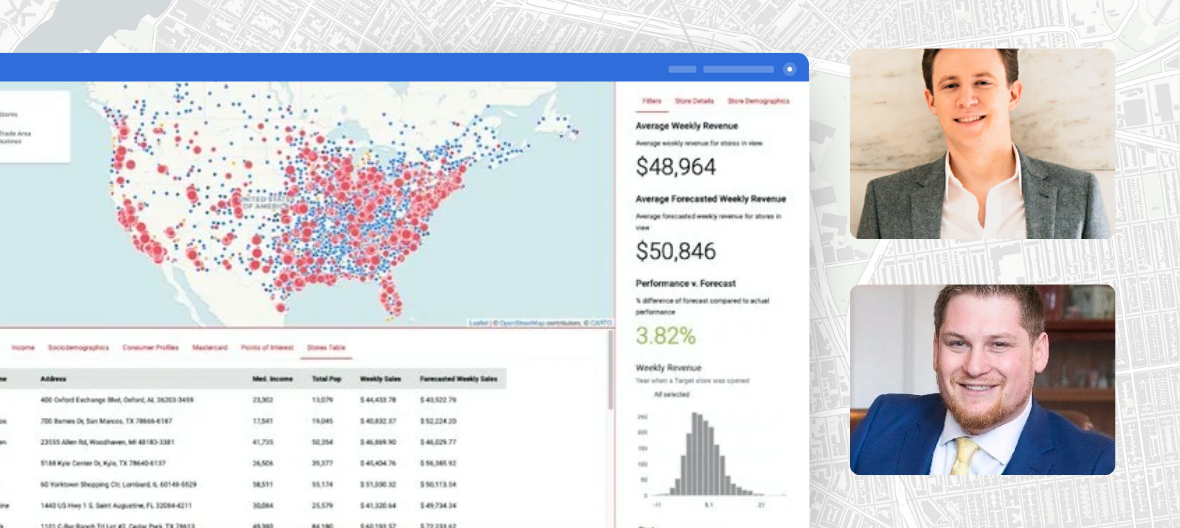Switch to the Store Details tab
Viewport: 1180px width, 528px height.
coord(694,101)
